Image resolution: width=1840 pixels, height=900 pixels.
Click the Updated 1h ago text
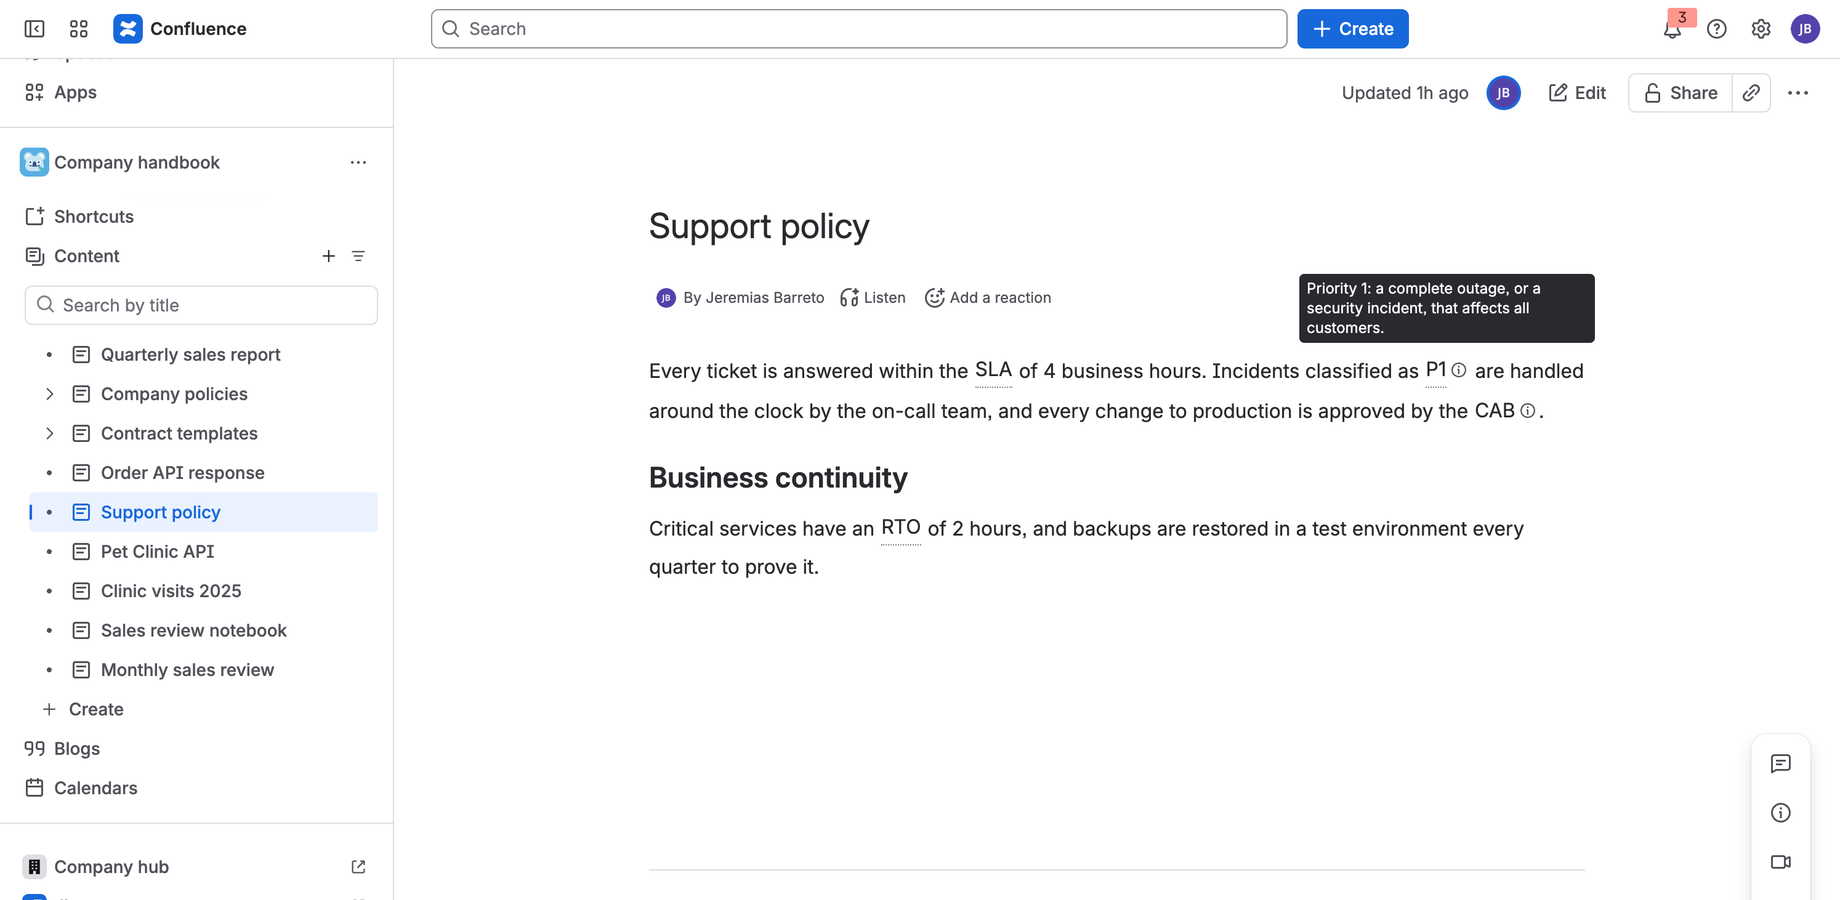tap(1405, 93)
